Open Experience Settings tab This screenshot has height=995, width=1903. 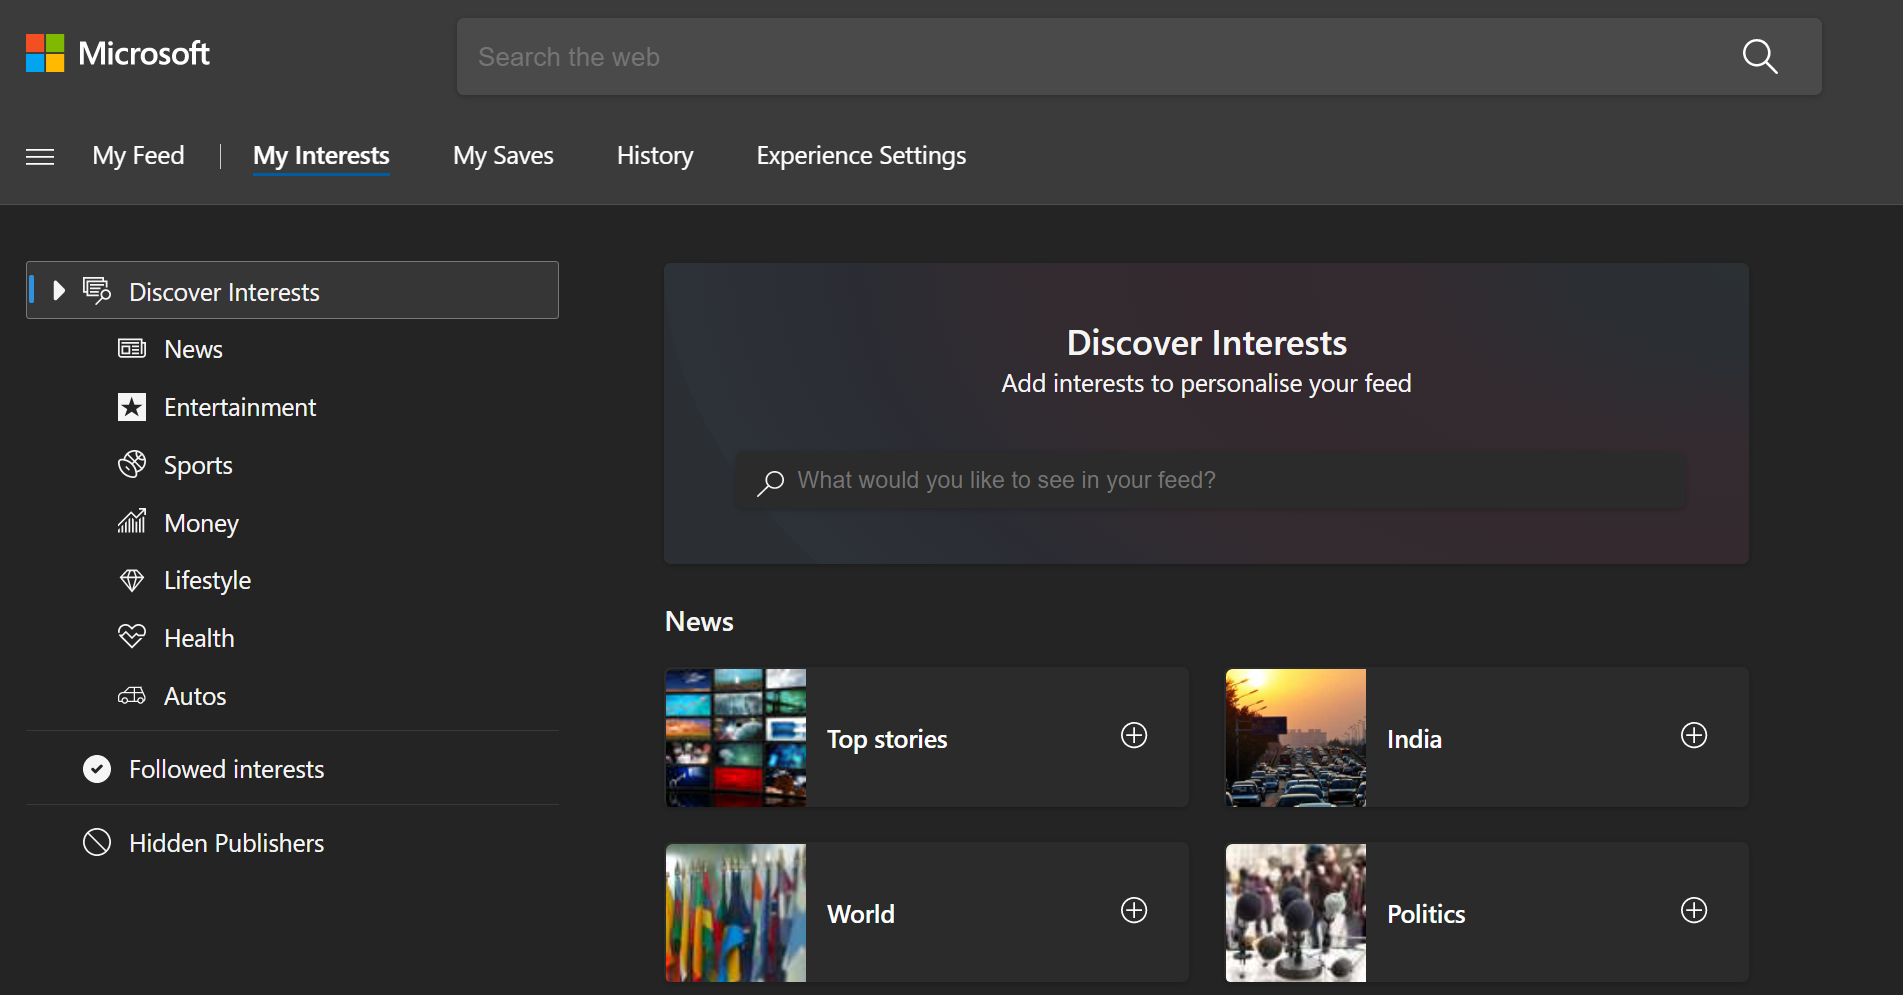[x=861, y=156]
